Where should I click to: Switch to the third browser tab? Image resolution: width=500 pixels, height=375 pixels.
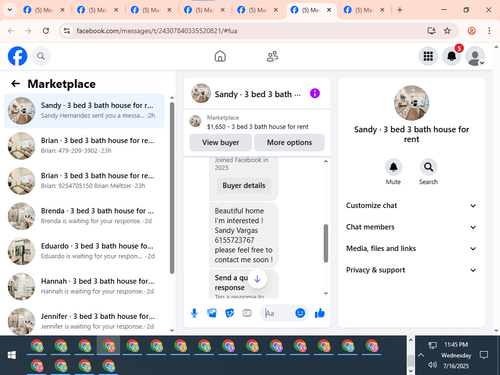point(151,10)
